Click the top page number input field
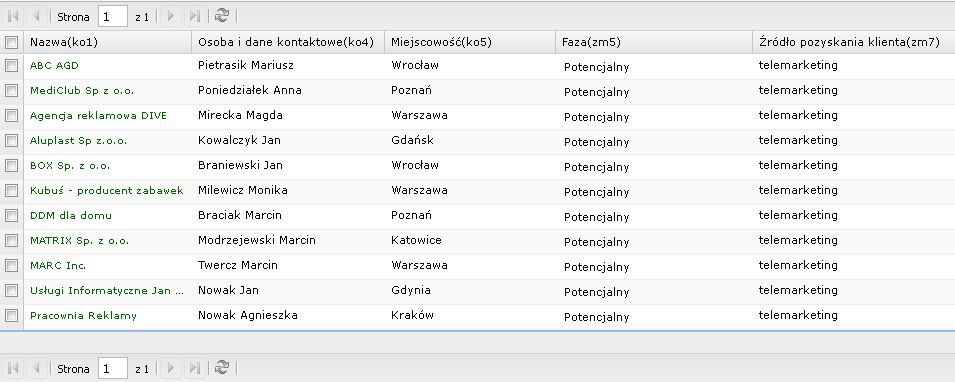The image size is (955, 382). 113,16
